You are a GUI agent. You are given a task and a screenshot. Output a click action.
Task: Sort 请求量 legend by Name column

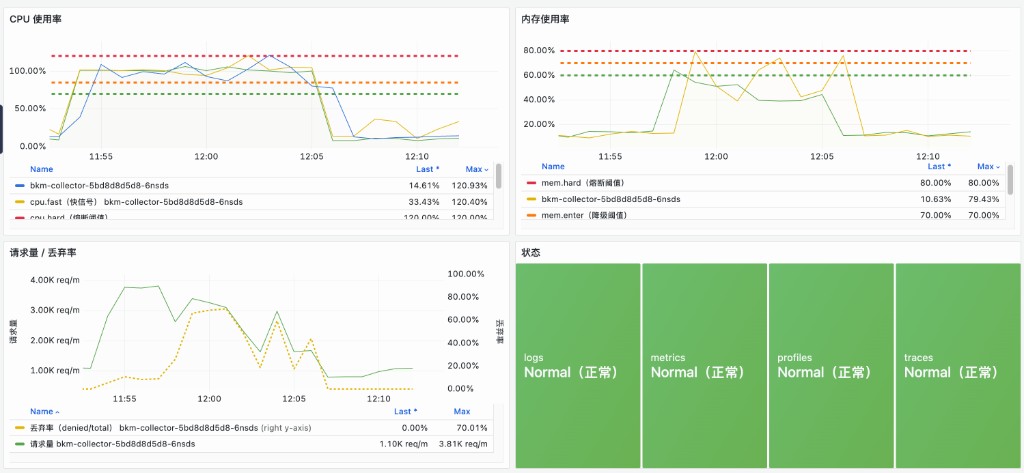pos(44,412)
